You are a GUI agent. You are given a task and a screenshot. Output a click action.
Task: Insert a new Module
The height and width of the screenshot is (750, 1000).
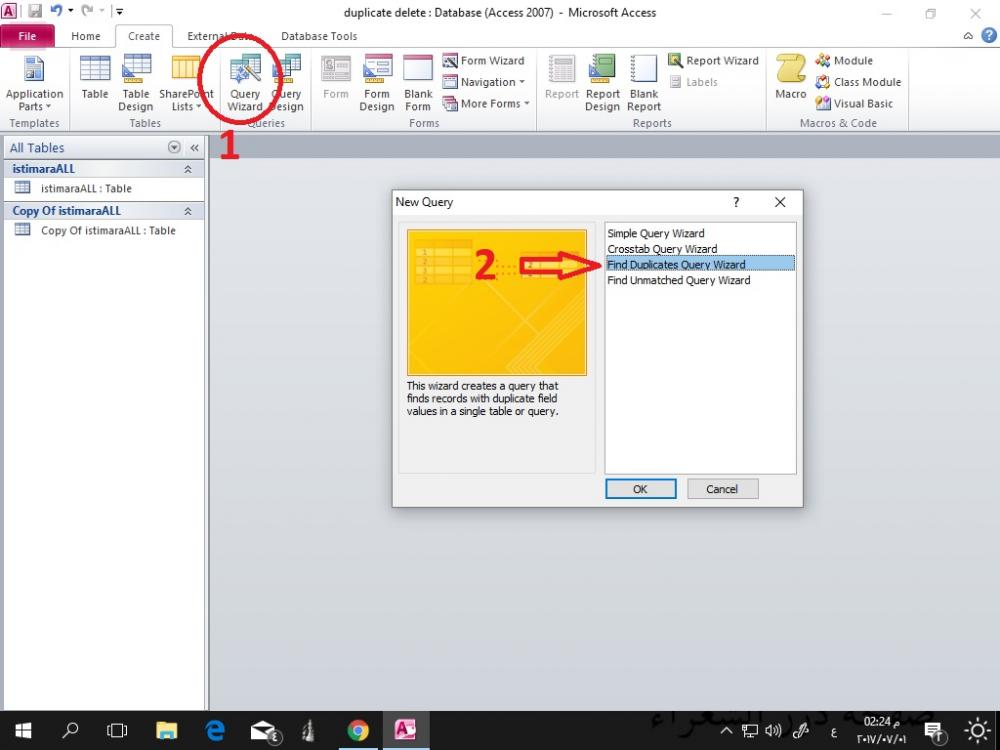pyautogui.click(x=844, y=61)
